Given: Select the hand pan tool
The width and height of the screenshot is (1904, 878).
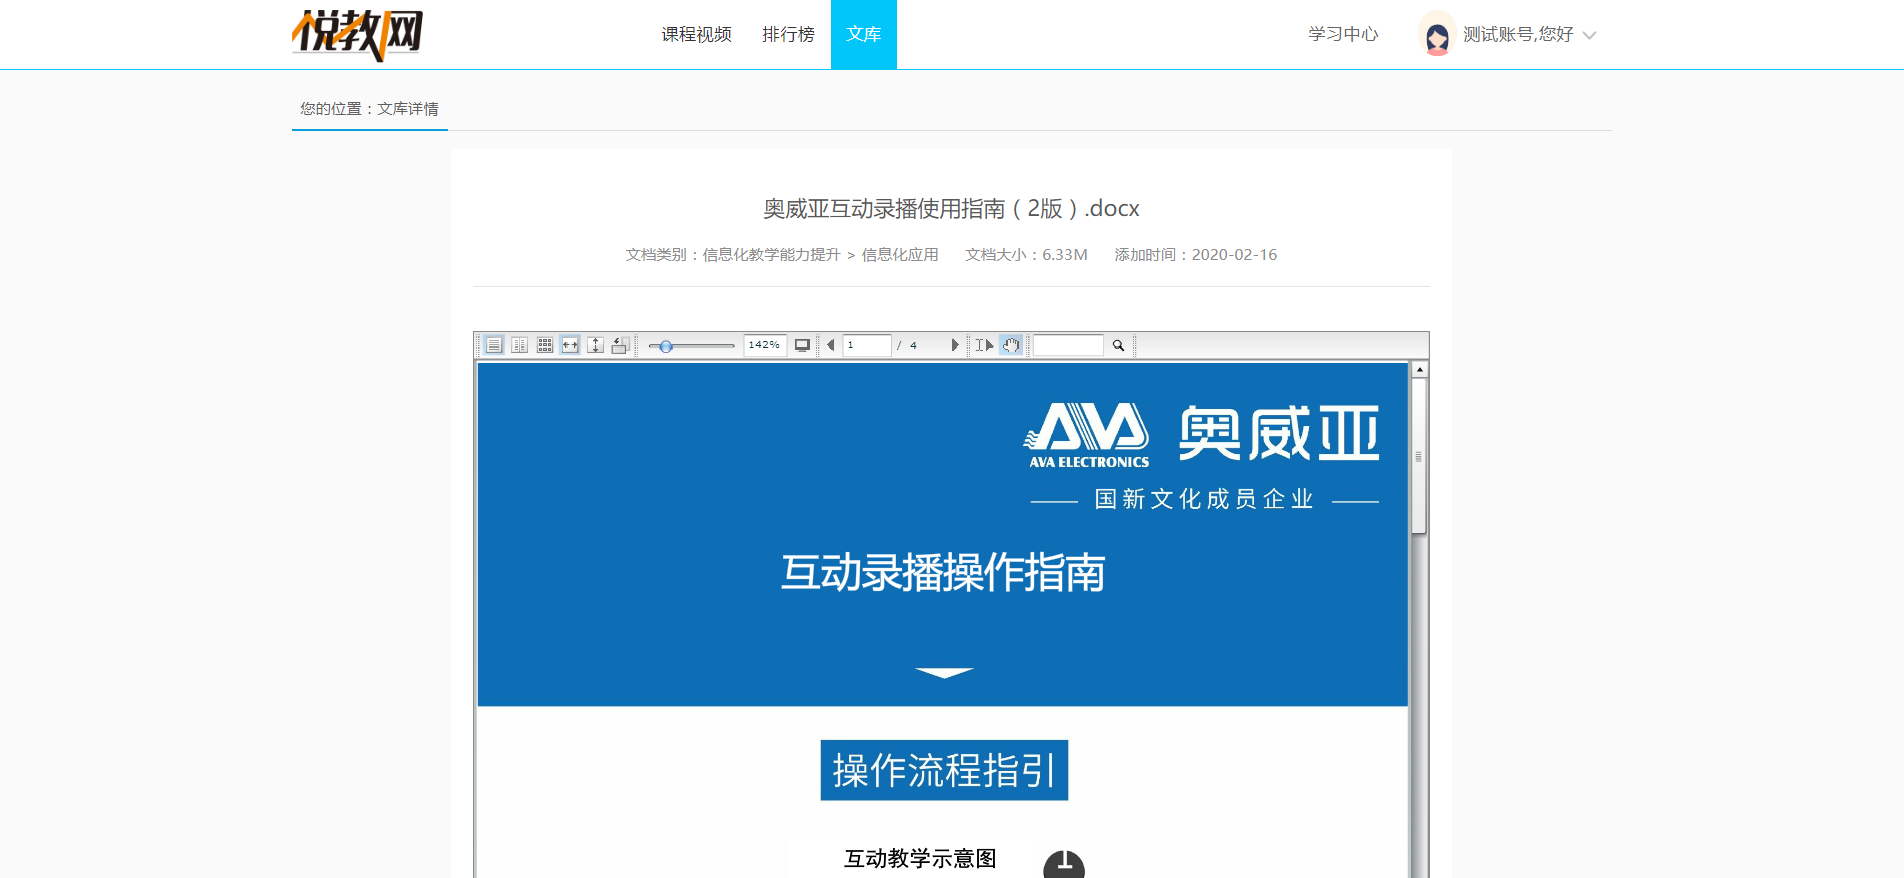Looking at the screenshot, I should 1011,345.
